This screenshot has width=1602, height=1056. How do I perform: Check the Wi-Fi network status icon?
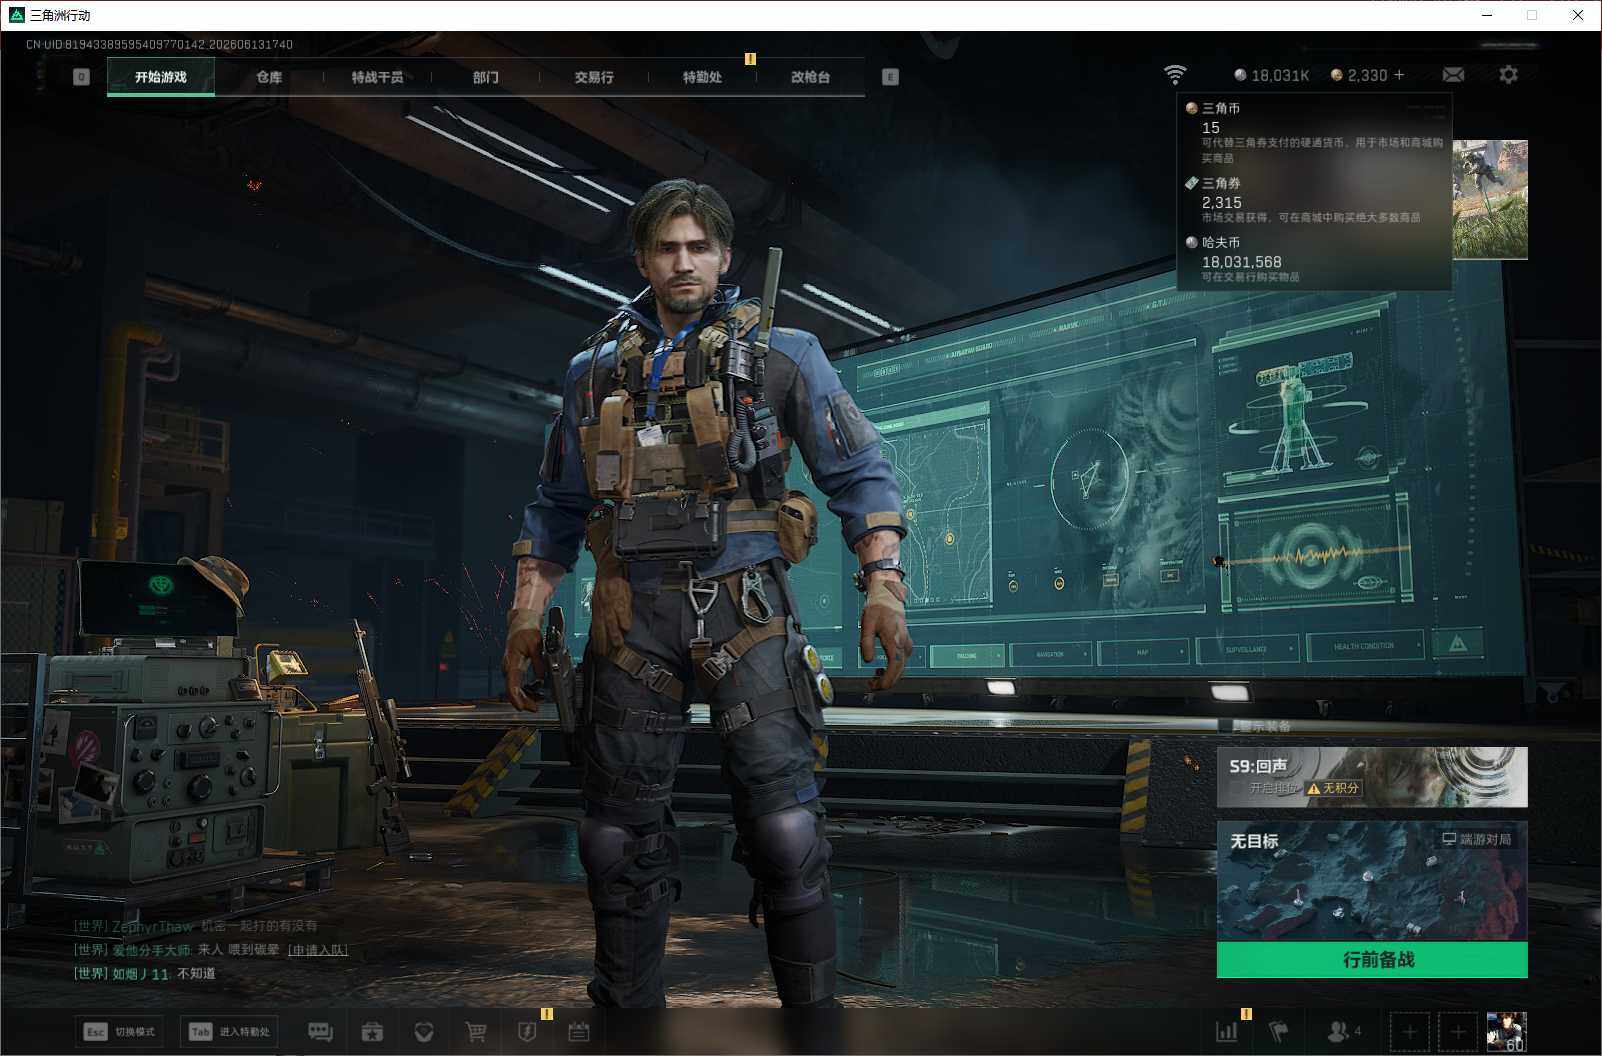(1175, 75)
